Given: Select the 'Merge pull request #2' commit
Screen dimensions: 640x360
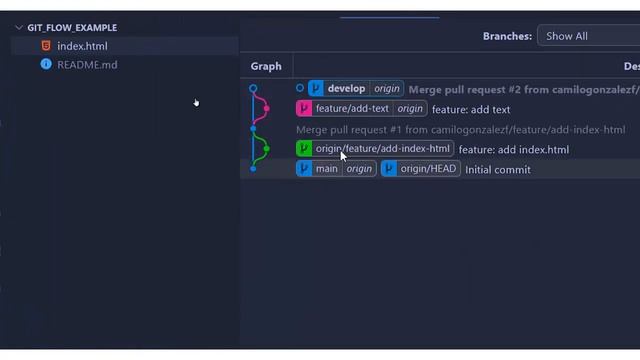Looking at the screenshot, I should tap(524, 89).
